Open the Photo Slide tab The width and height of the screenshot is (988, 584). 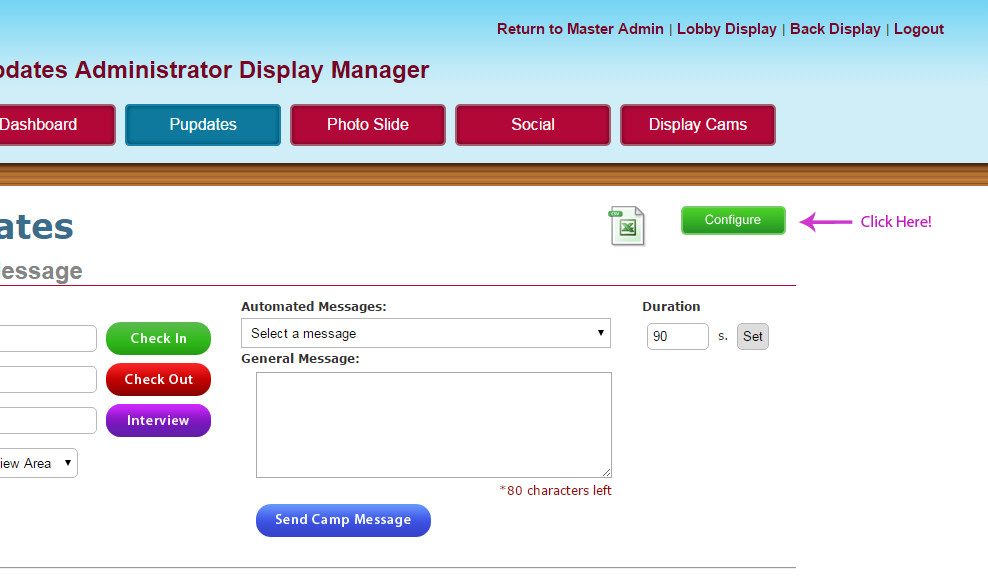pyautogui.click(x=368, y=125)
